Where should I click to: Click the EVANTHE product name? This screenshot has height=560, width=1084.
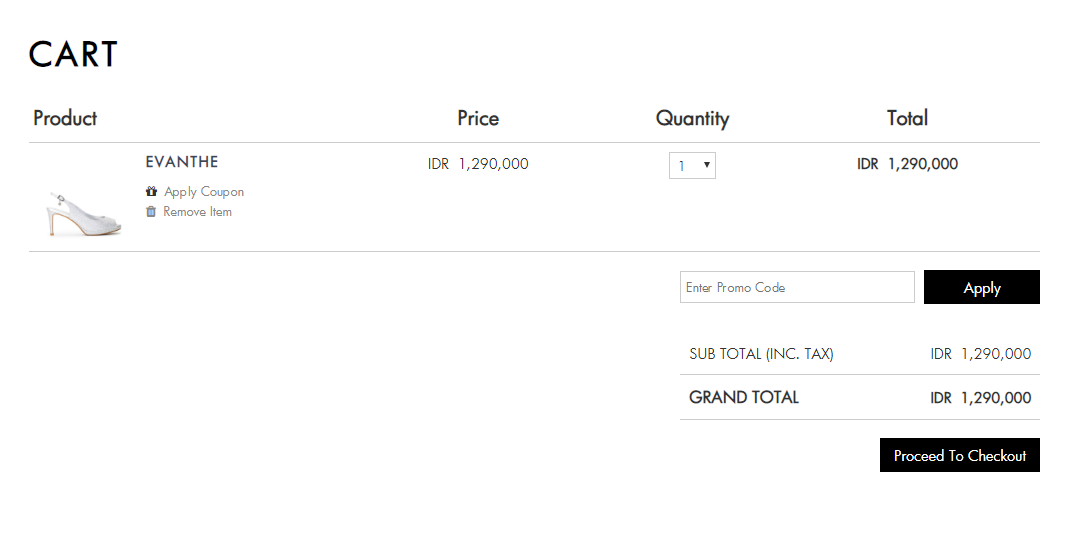coord(182,162)
